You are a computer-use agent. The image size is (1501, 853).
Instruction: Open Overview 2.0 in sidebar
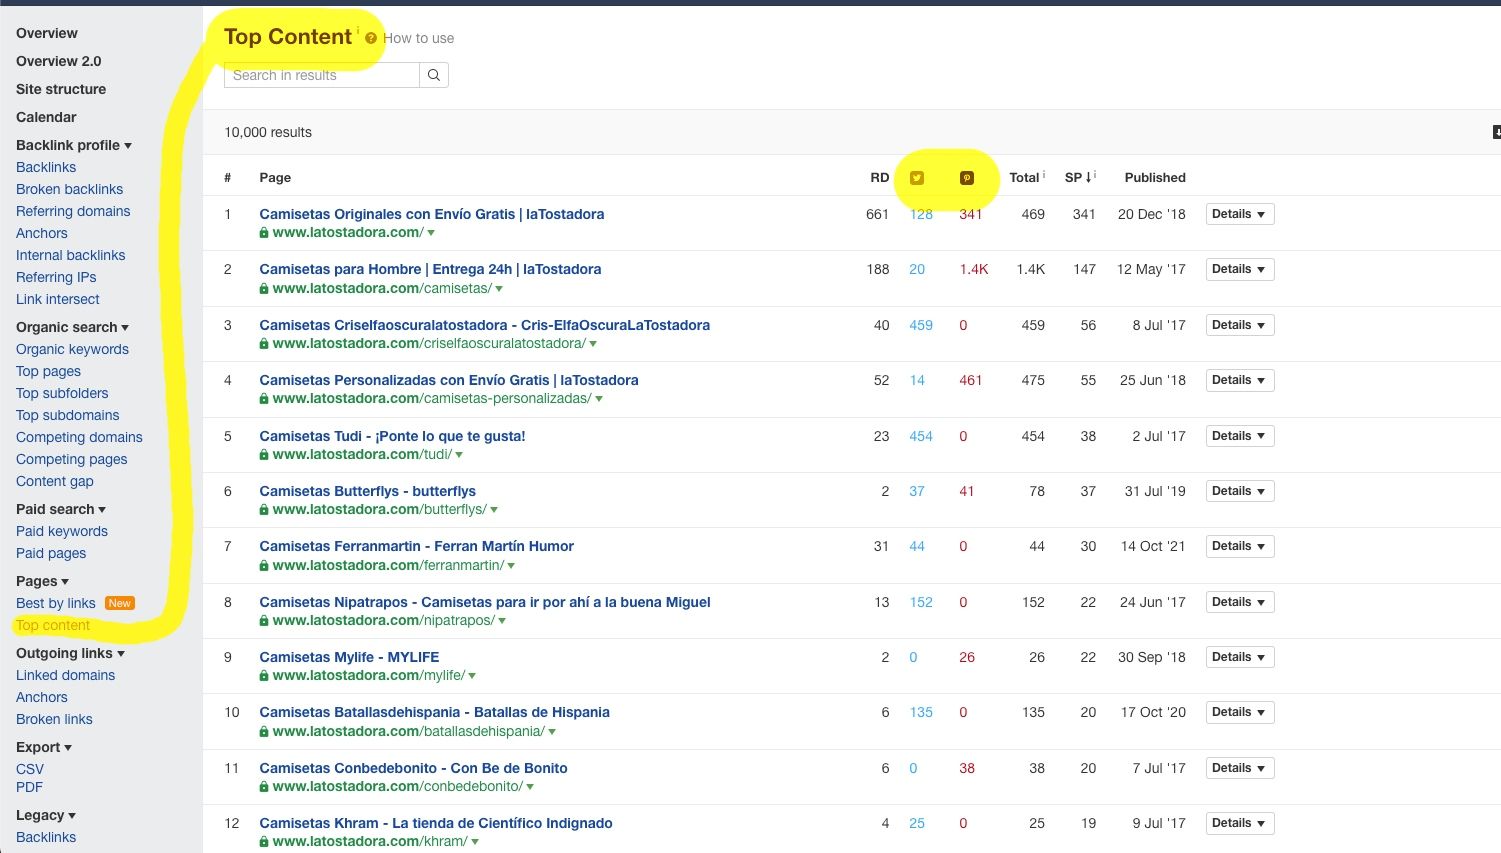pos(59,61)
